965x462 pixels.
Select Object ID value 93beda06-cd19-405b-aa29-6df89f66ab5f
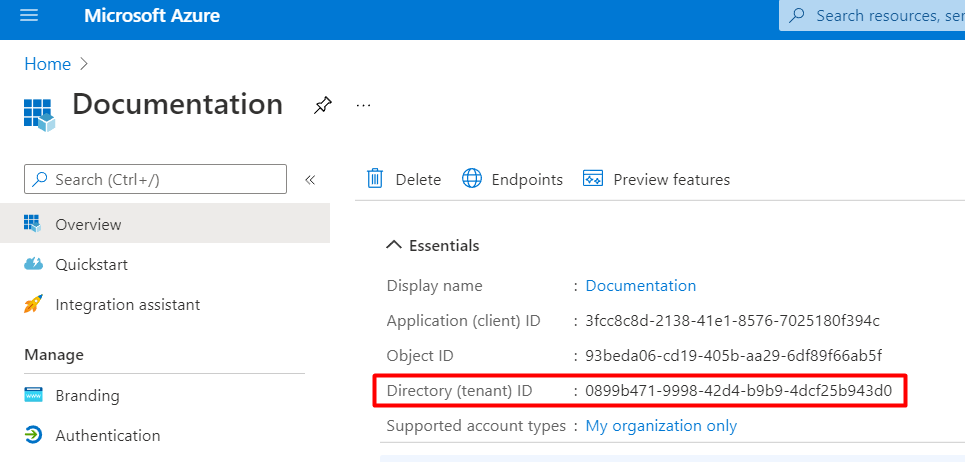[734, 356]
